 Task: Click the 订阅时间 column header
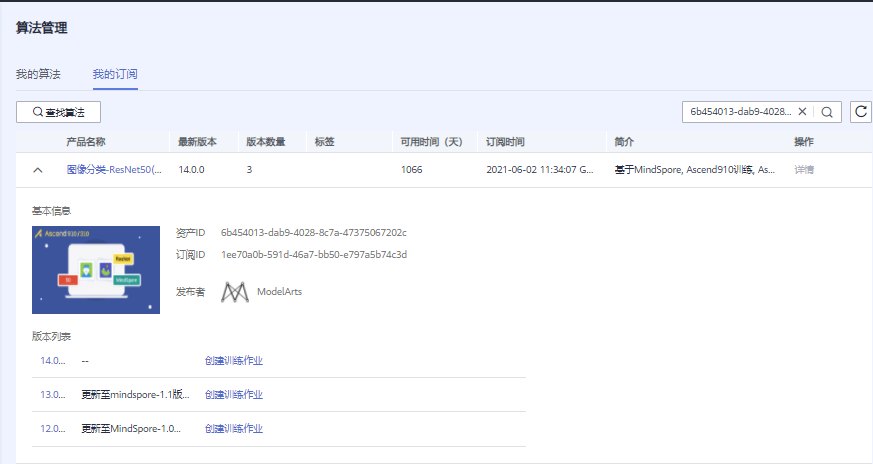point(505,142)
